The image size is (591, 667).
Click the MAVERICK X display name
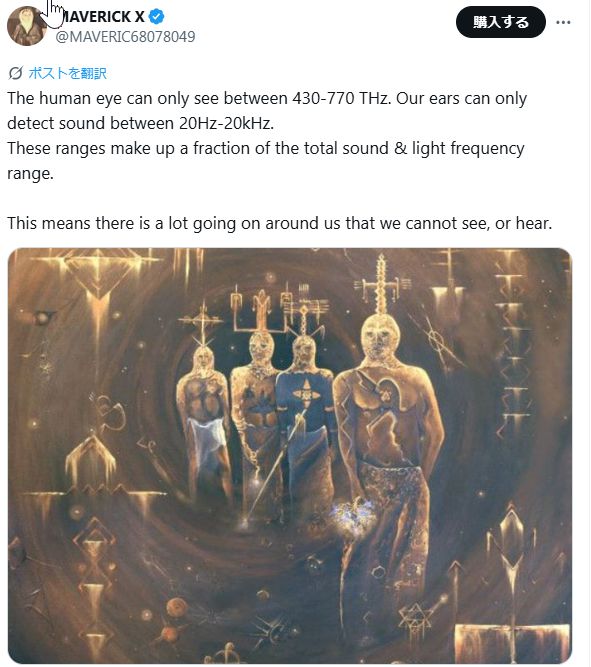102,17
